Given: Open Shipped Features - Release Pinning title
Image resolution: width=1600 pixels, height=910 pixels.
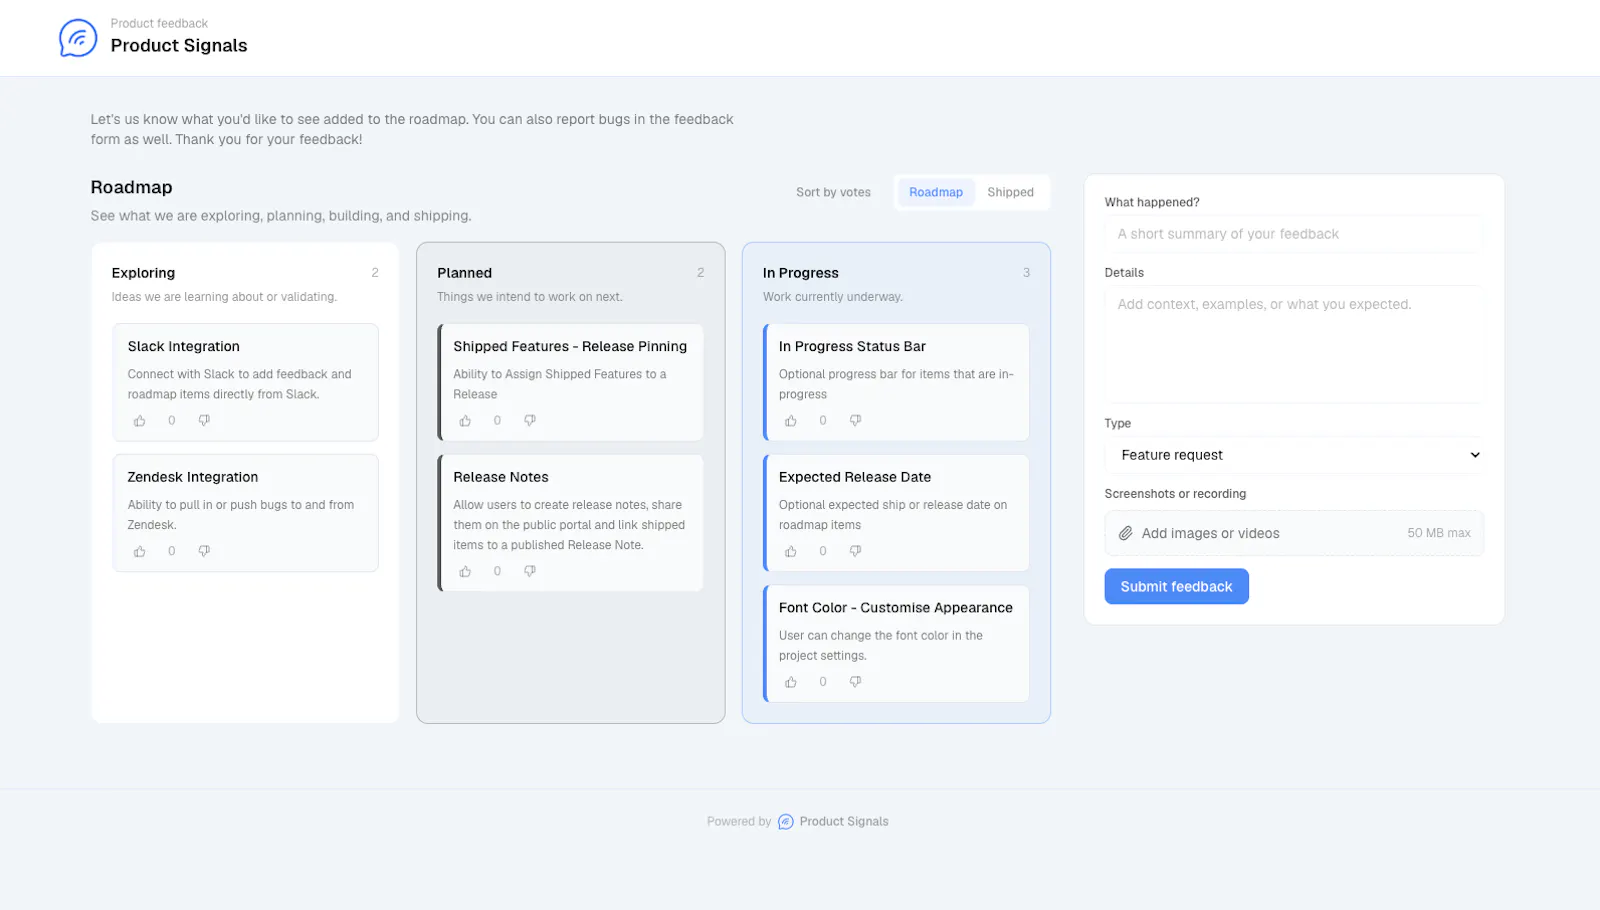Looking at the screenshot, I should pos(570,347).
